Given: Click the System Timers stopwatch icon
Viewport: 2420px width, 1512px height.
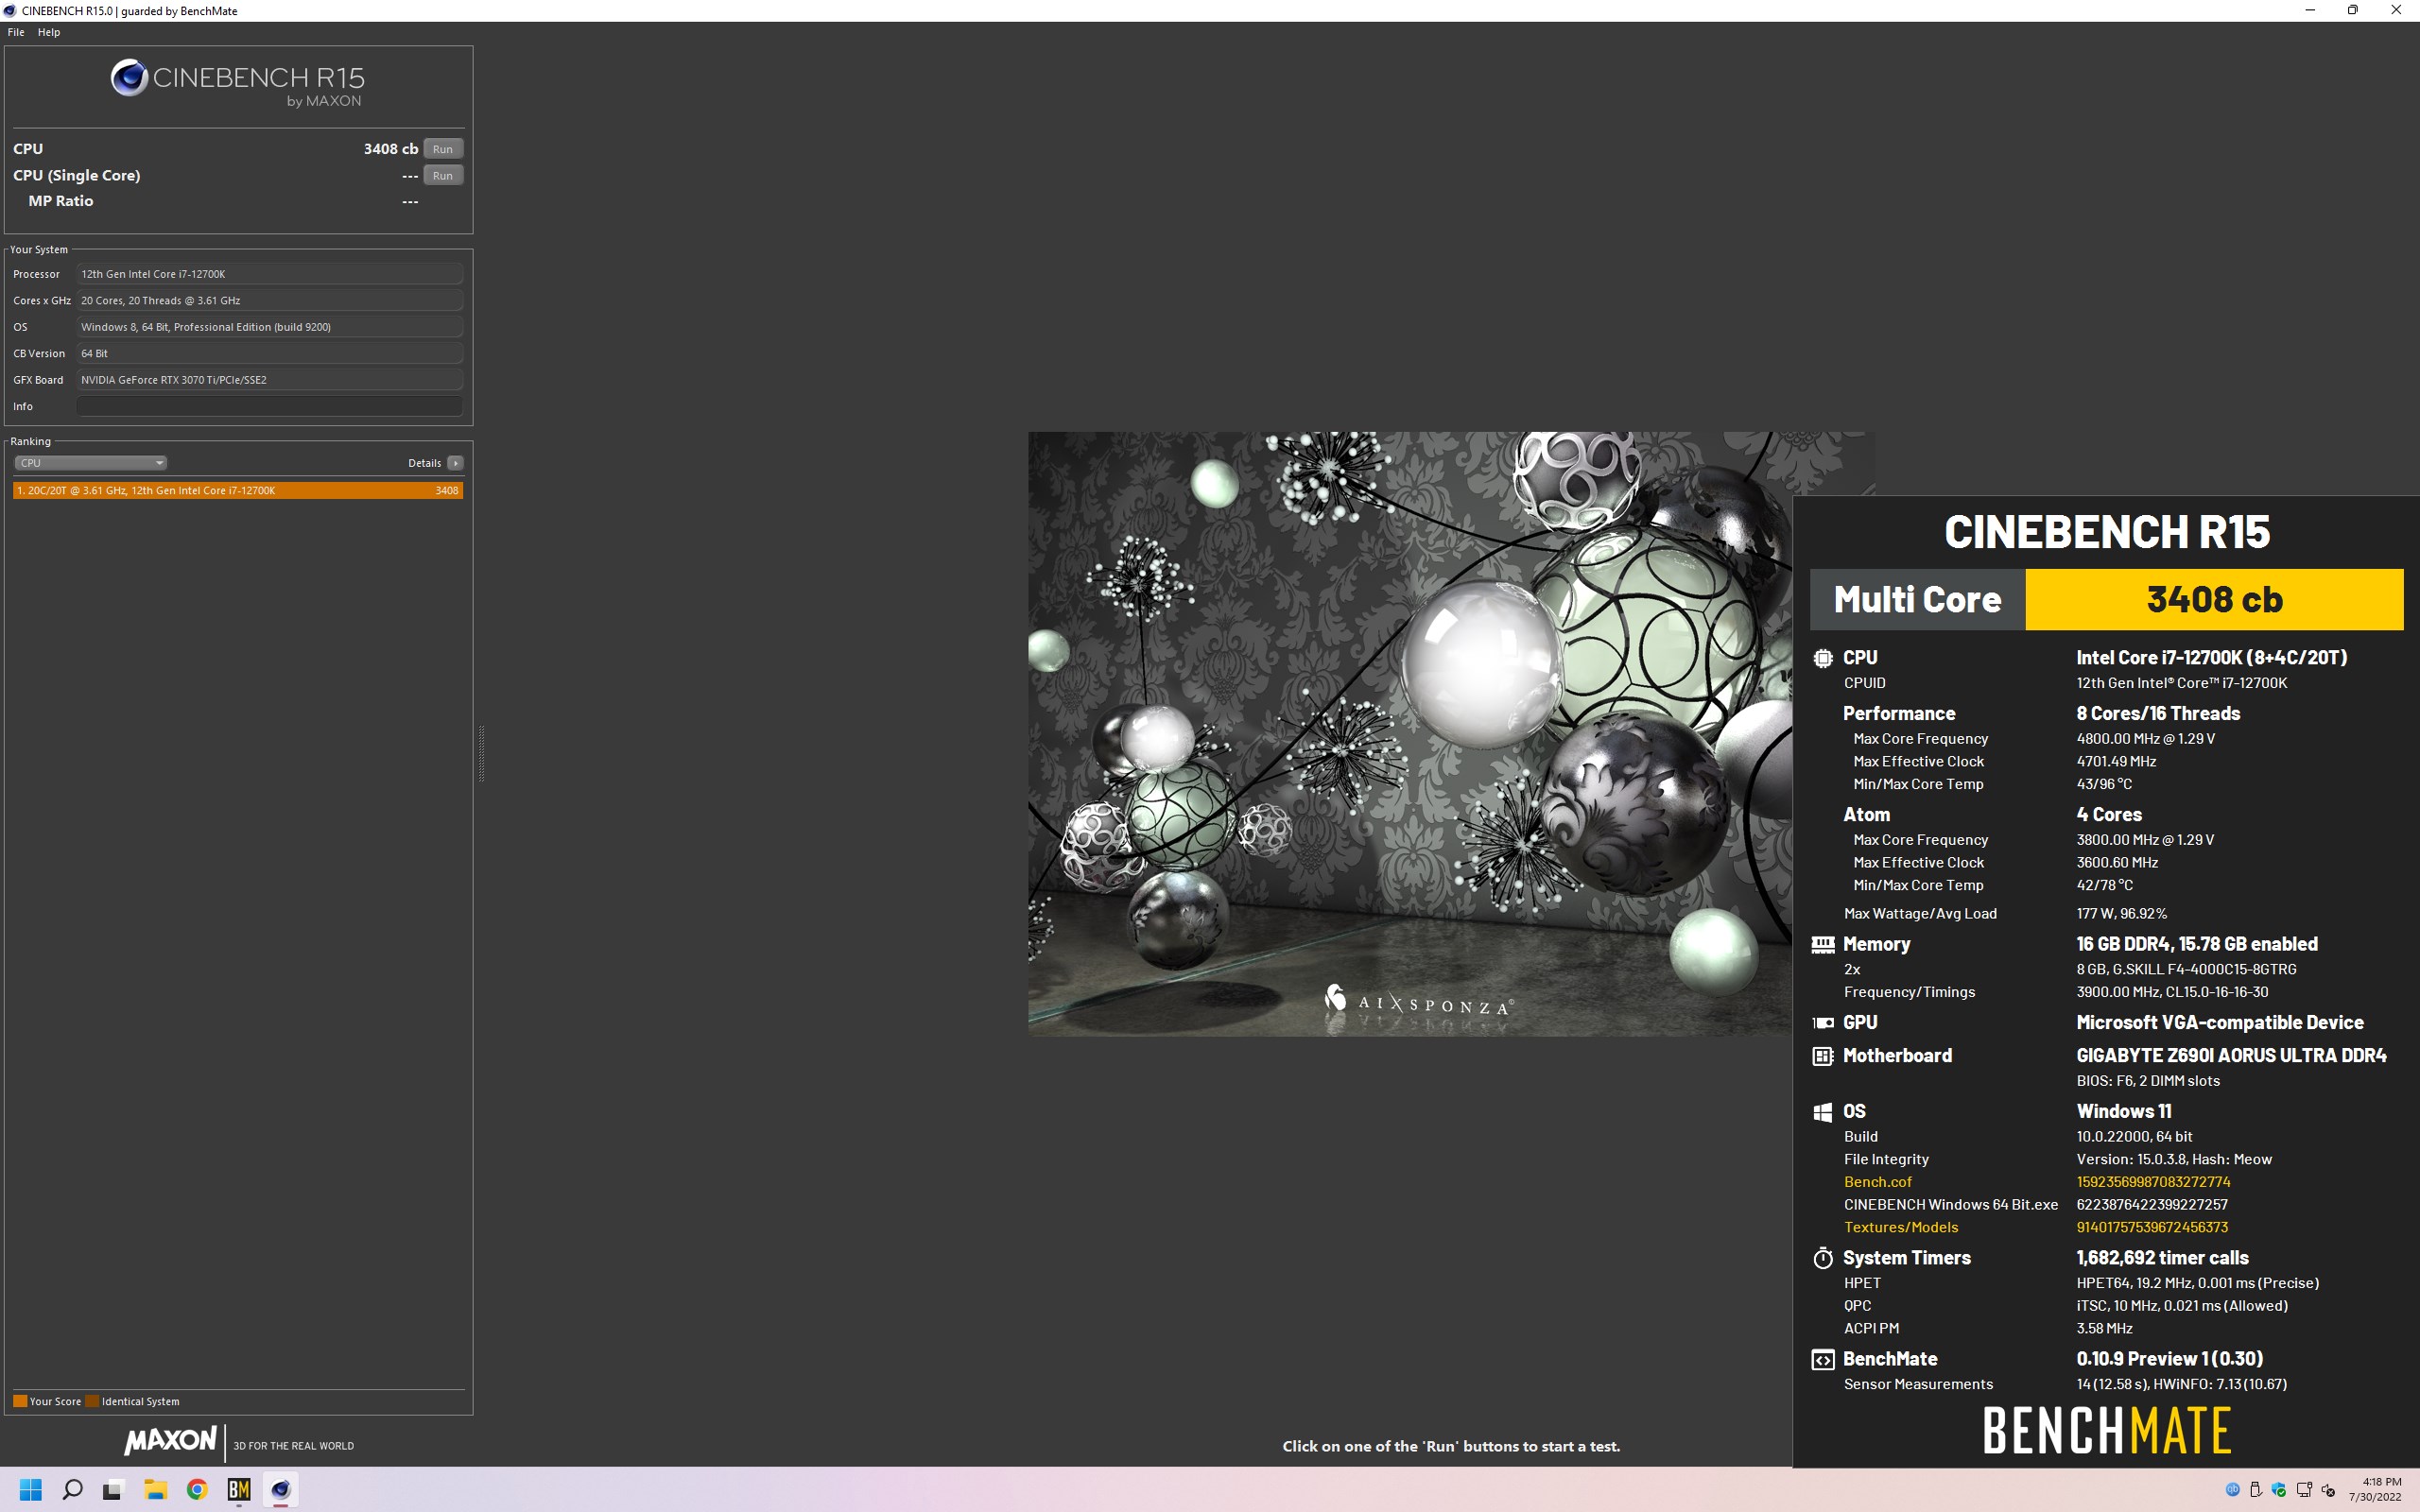Looking at the screenshot, I should [1823, 1258].
